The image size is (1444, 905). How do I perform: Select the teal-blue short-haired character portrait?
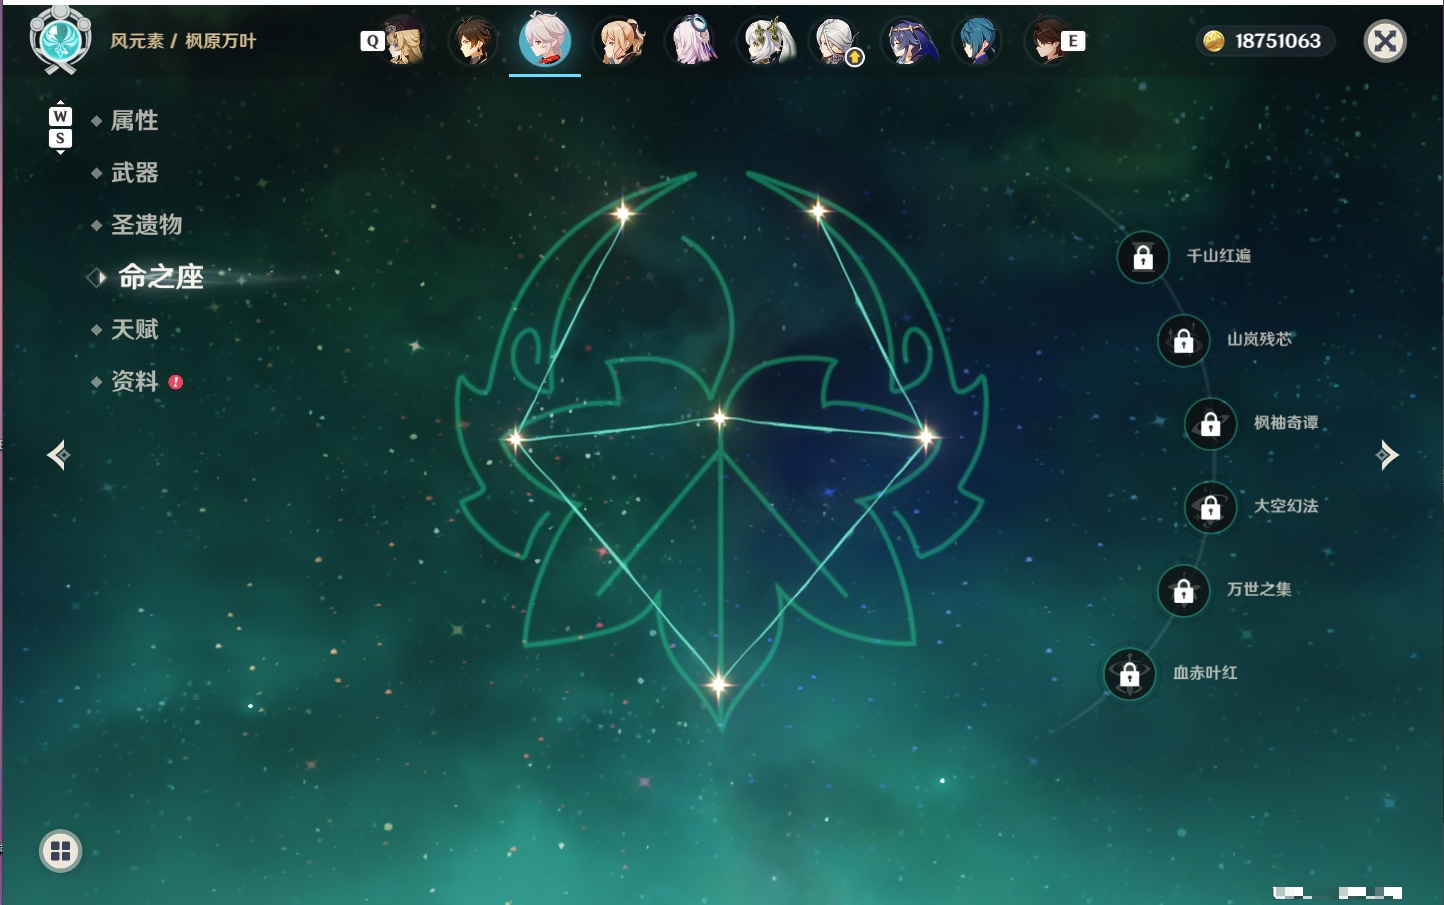tap(978, 41)
